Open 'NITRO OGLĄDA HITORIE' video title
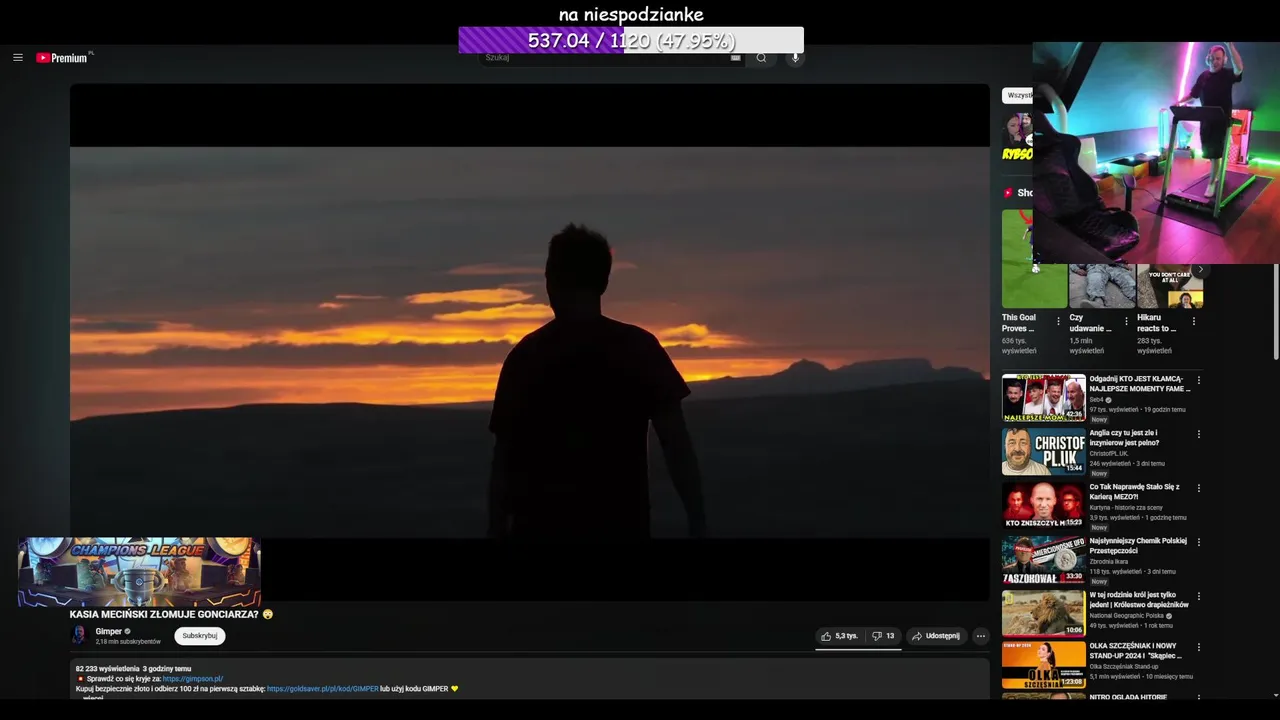 tap(1128, 697)
